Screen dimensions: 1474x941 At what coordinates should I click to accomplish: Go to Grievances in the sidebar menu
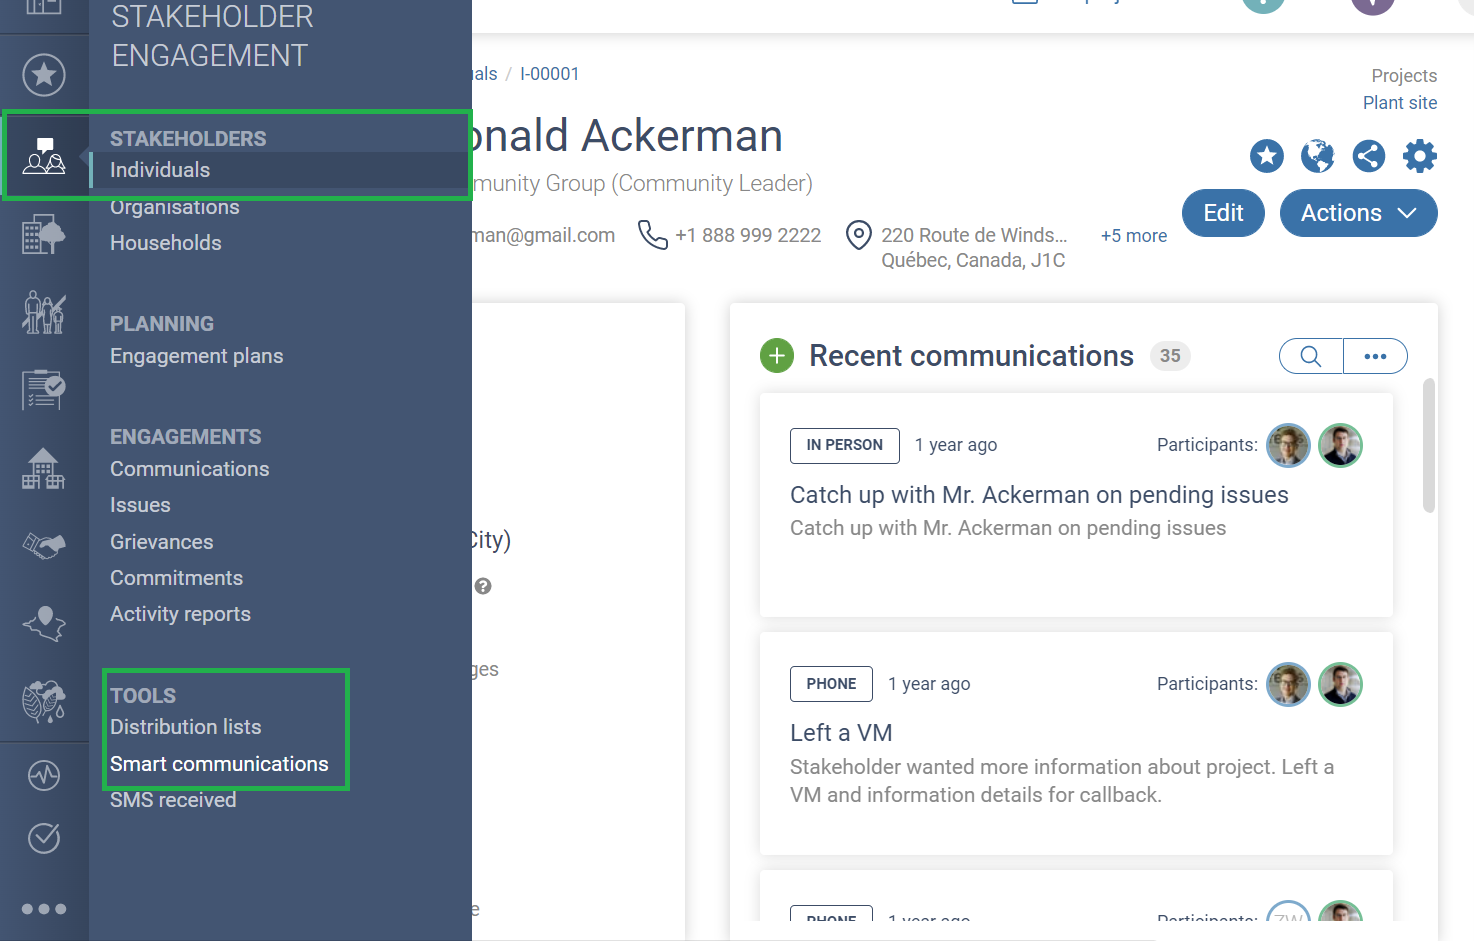point(161,542)
